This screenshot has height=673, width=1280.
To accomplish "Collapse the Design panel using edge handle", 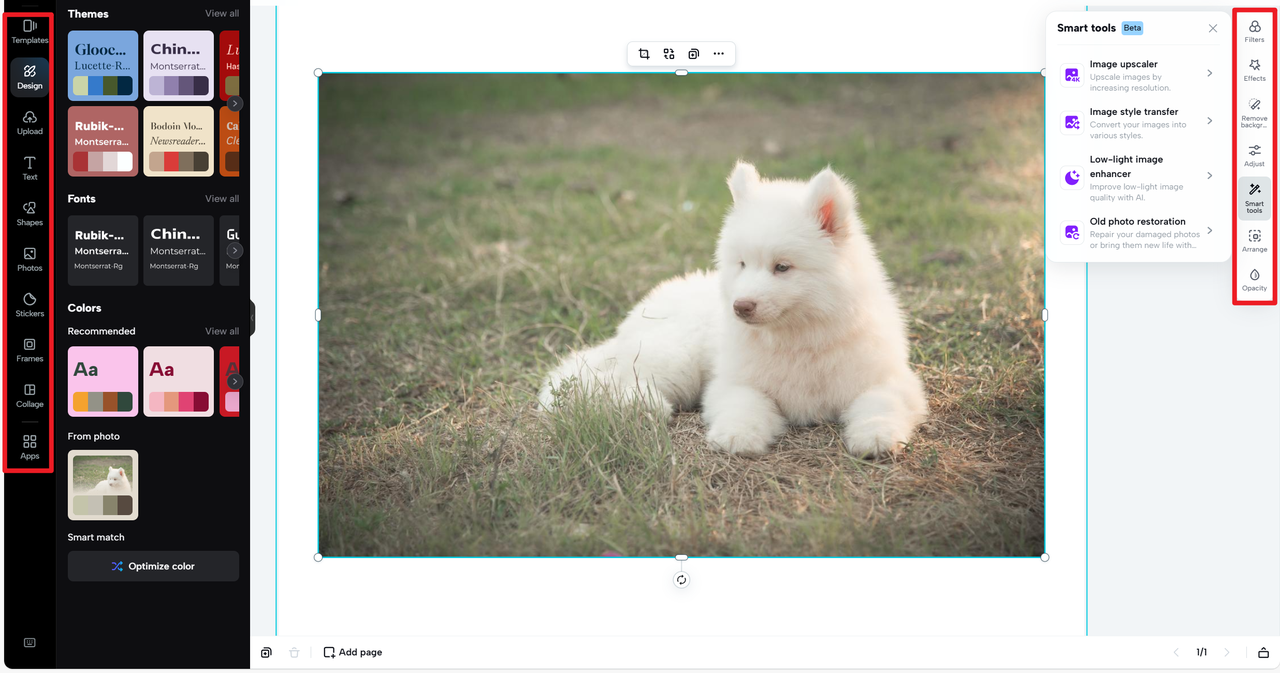I will point(252,318).
